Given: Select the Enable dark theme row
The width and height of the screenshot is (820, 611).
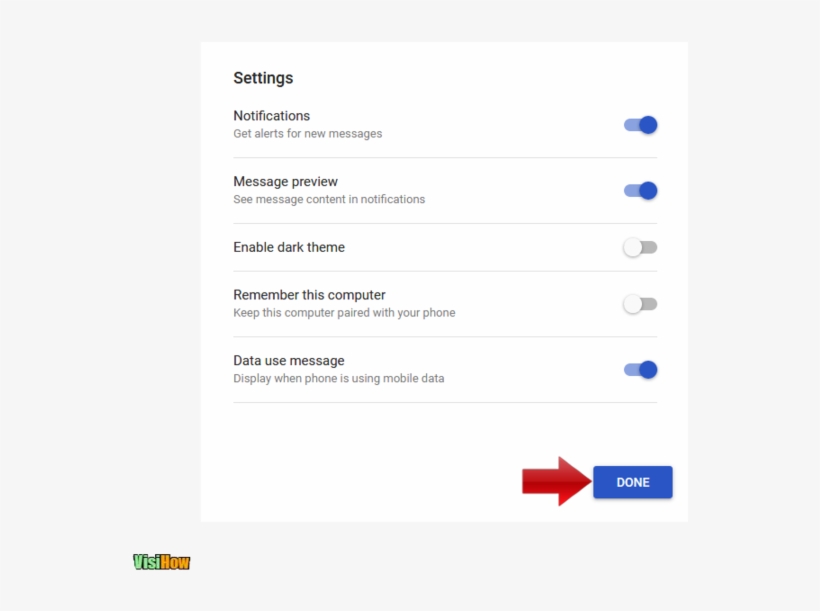Looking at the screenshot, I should (289, 247).
